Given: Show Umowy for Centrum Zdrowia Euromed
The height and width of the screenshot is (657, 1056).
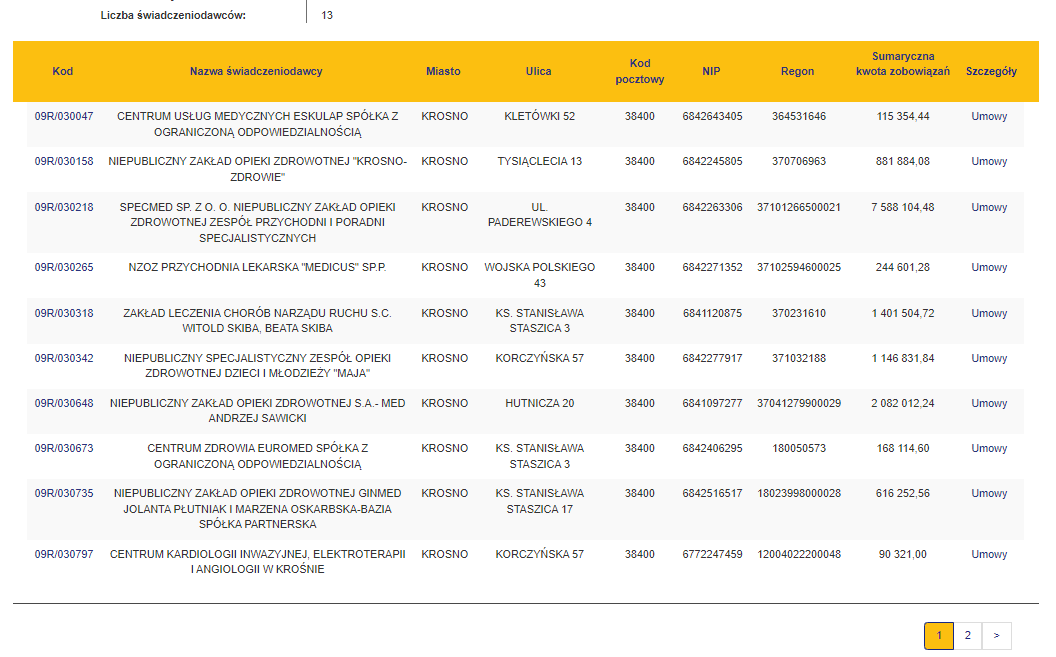Looking at the screenshot, I should click(x=989, y=448).
